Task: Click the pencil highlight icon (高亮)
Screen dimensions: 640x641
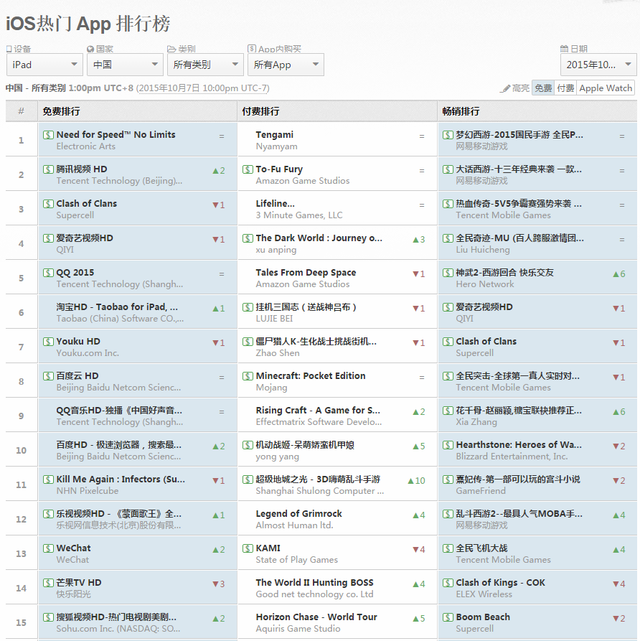Action: (x=505, y=88)
